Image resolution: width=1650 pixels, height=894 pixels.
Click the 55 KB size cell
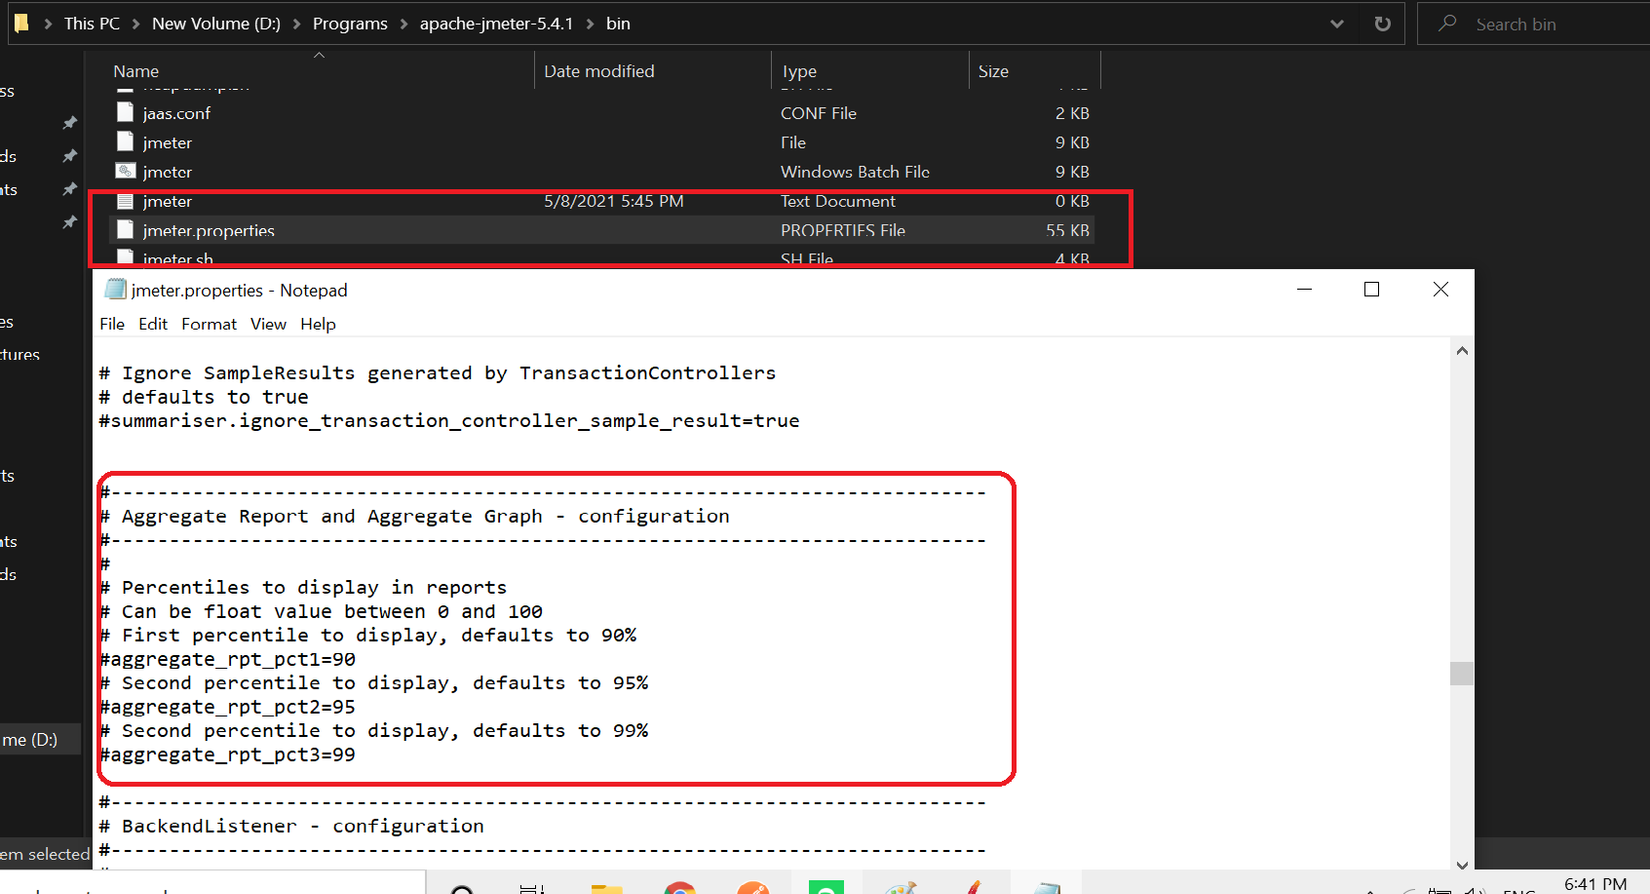1068,230
